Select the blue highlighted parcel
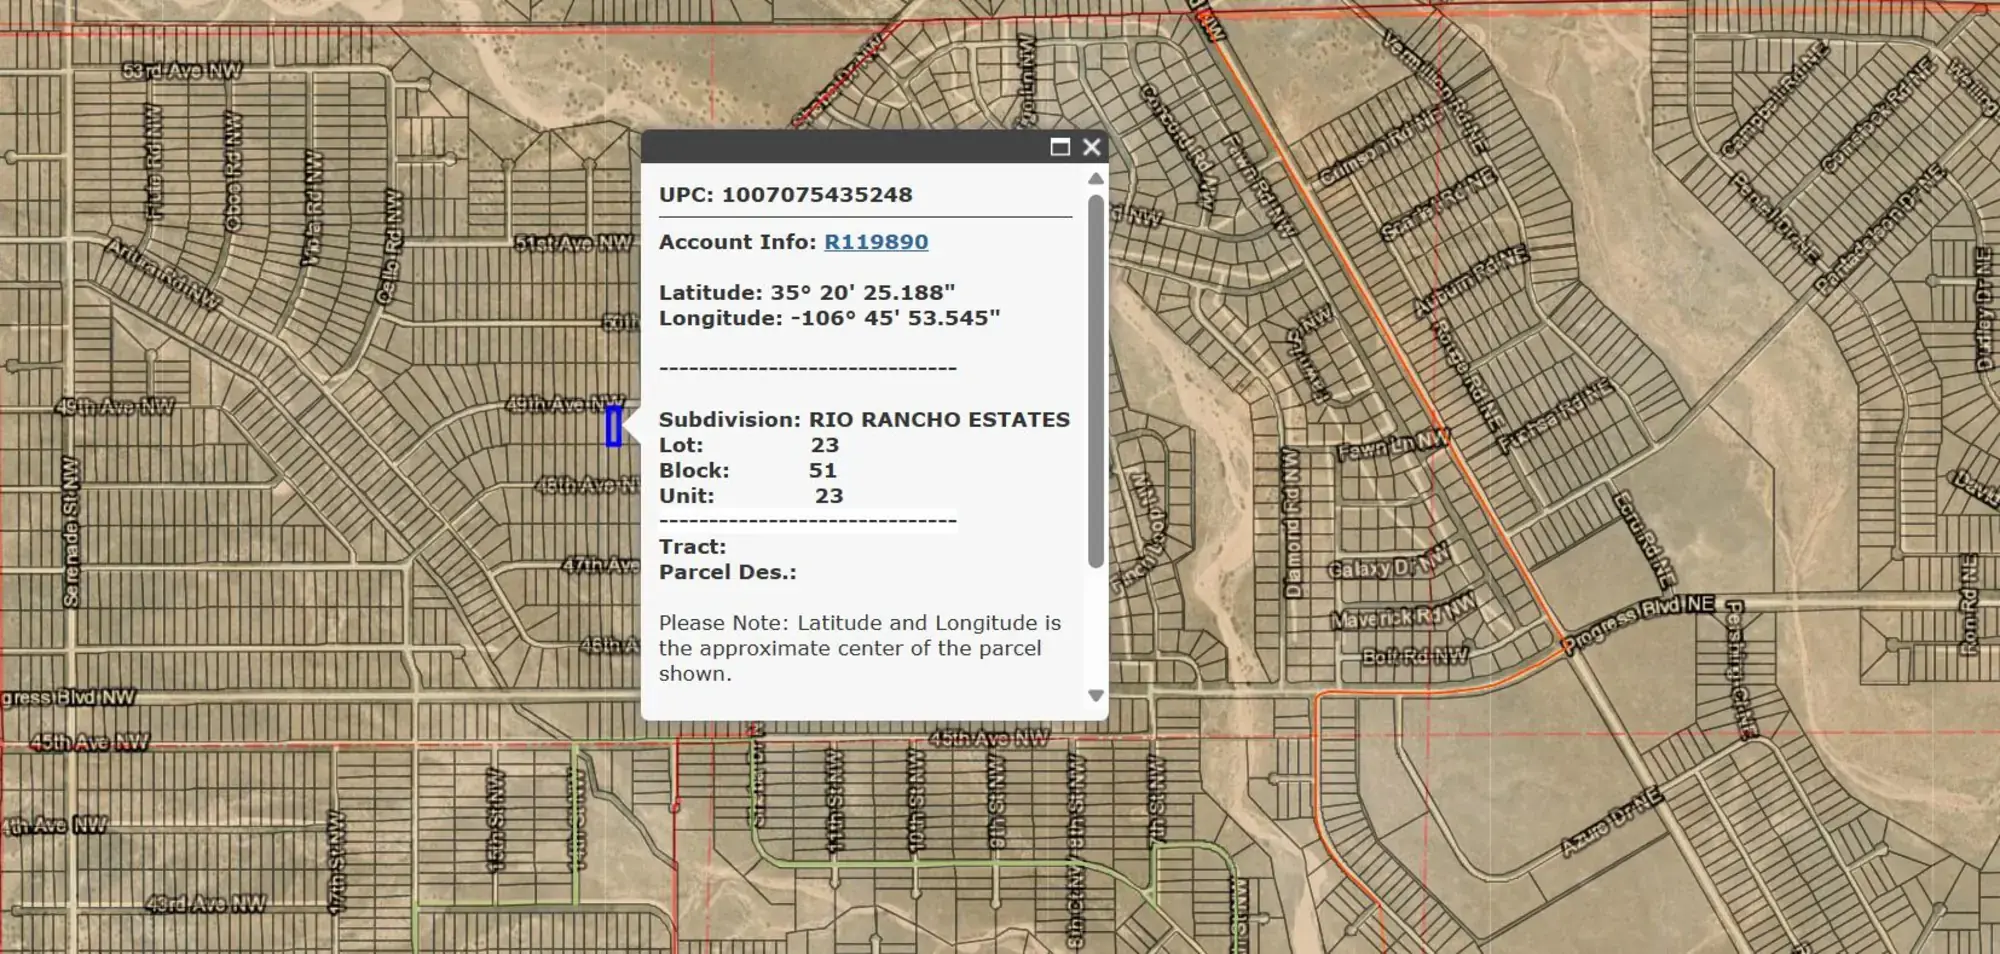Viewport: 2000px width, 954px height. [x=614, y=427]
